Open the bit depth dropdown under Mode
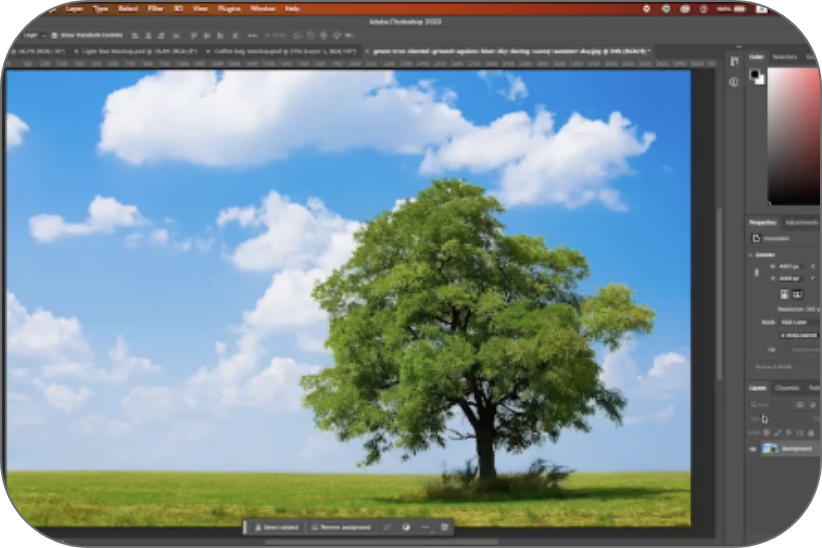This screenshot has width=822, height=548. 797,335
